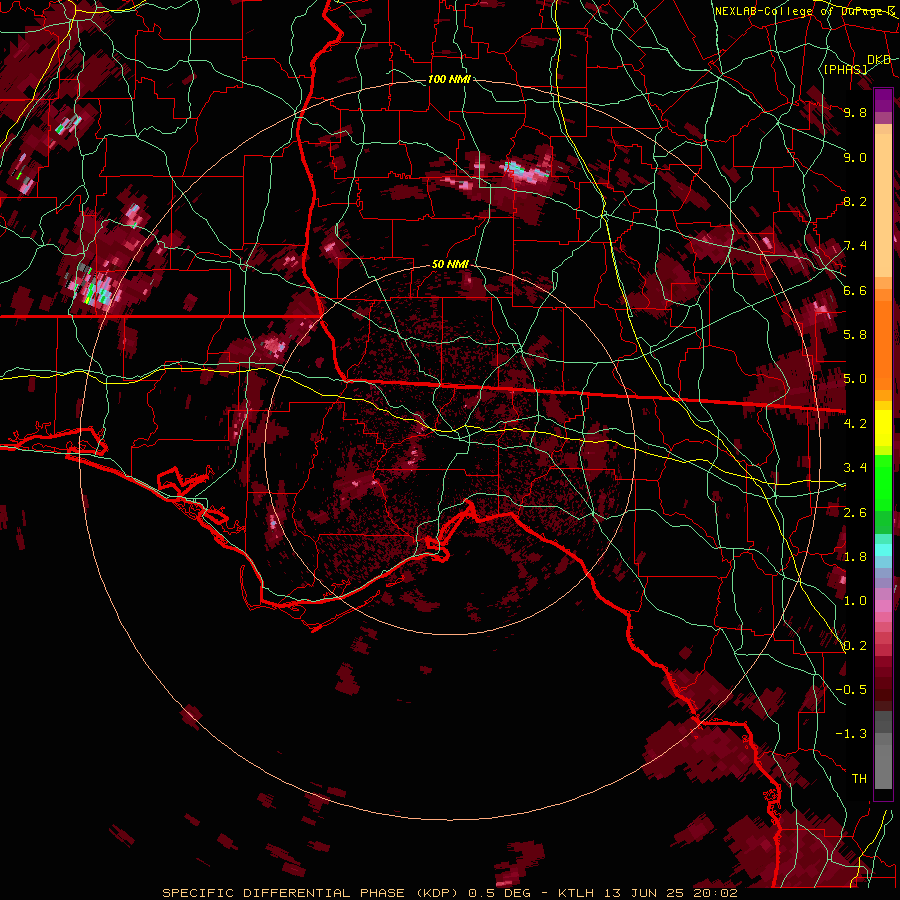Click the "TH" threshold label on the scale
Image resolution: width=900 pixels, height=900 pixels.
pos(859,779)
